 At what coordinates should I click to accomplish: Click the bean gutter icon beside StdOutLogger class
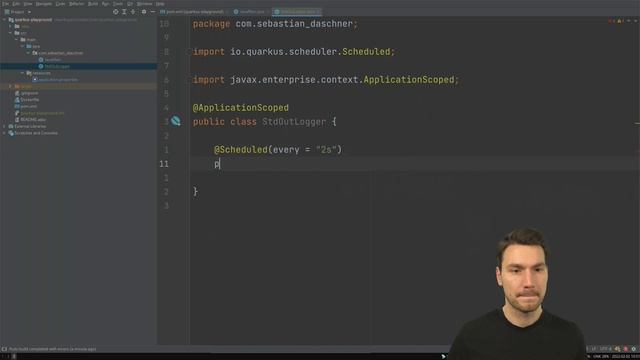[x=176, y=121]
